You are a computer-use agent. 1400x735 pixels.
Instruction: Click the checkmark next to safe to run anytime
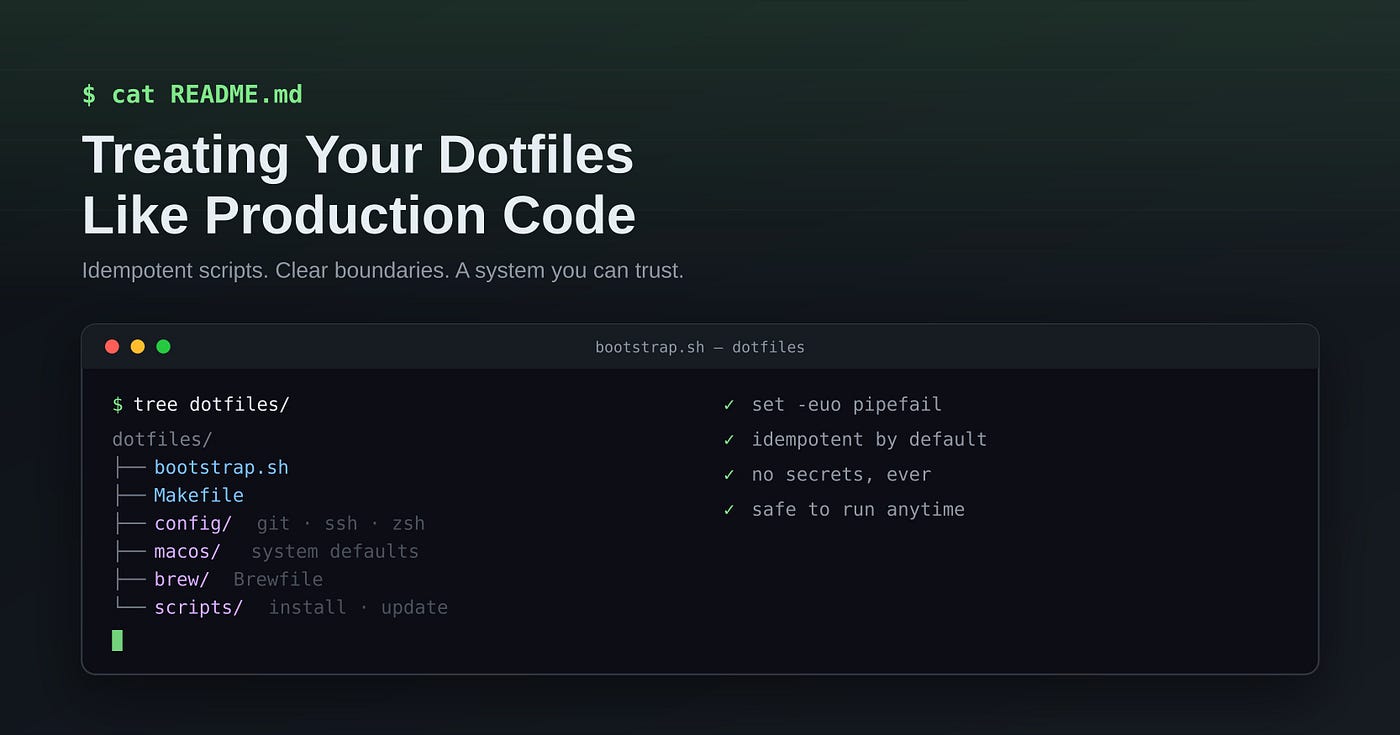(x=729, y=510)
